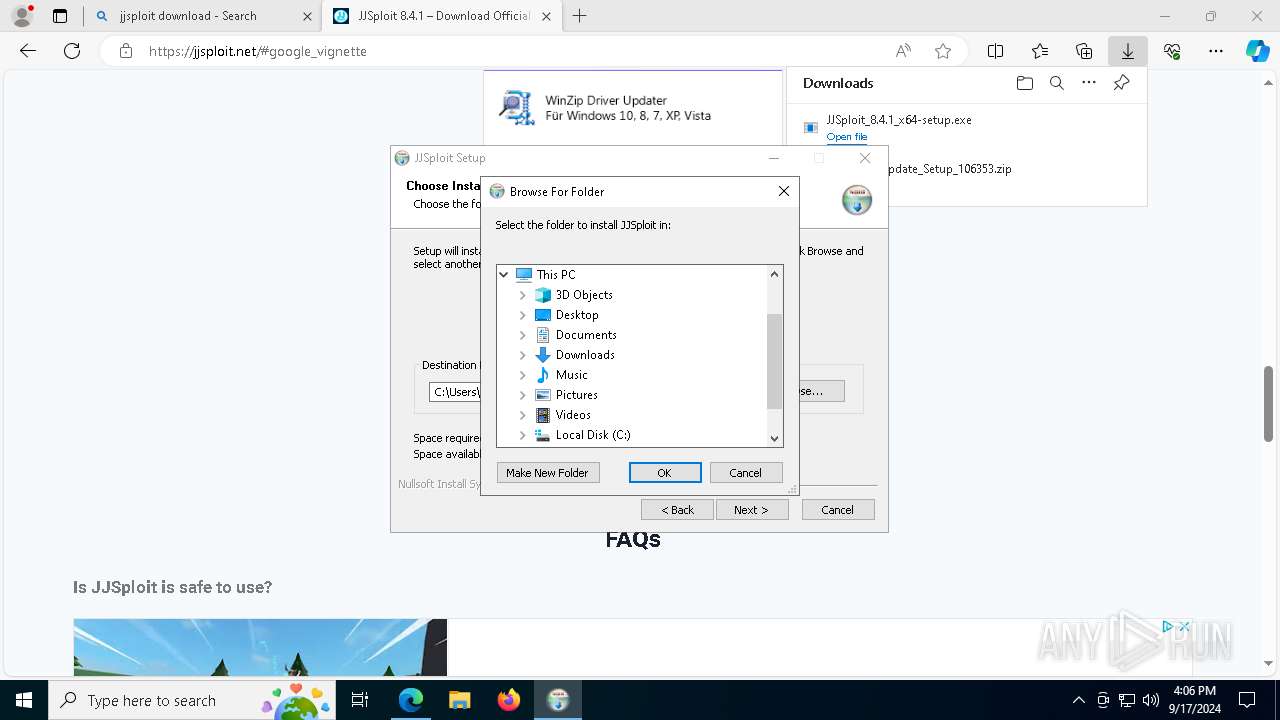The height and width of the screenshot is (720, 1280).
Task: Cancel the Browse For Folder dialog
Action: [x=746, y=473]
